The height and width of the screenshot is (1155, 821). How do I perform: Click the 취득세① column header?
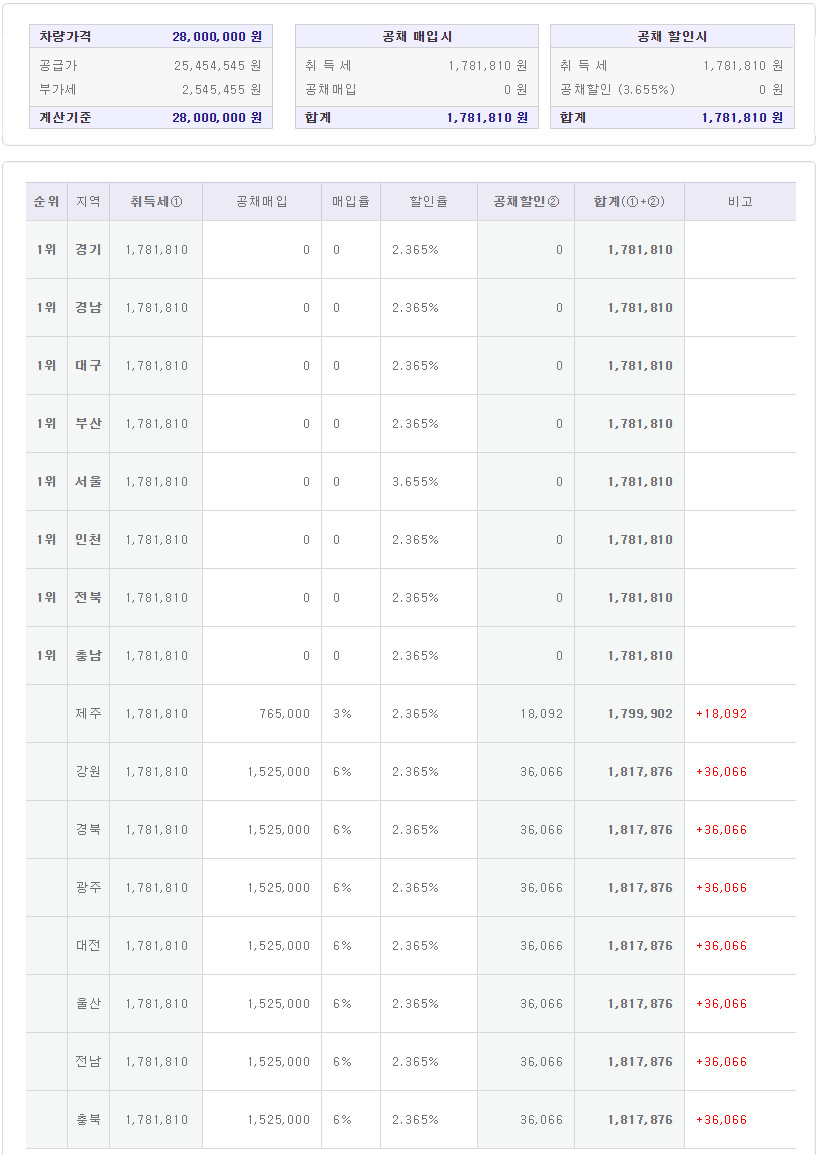156,201
